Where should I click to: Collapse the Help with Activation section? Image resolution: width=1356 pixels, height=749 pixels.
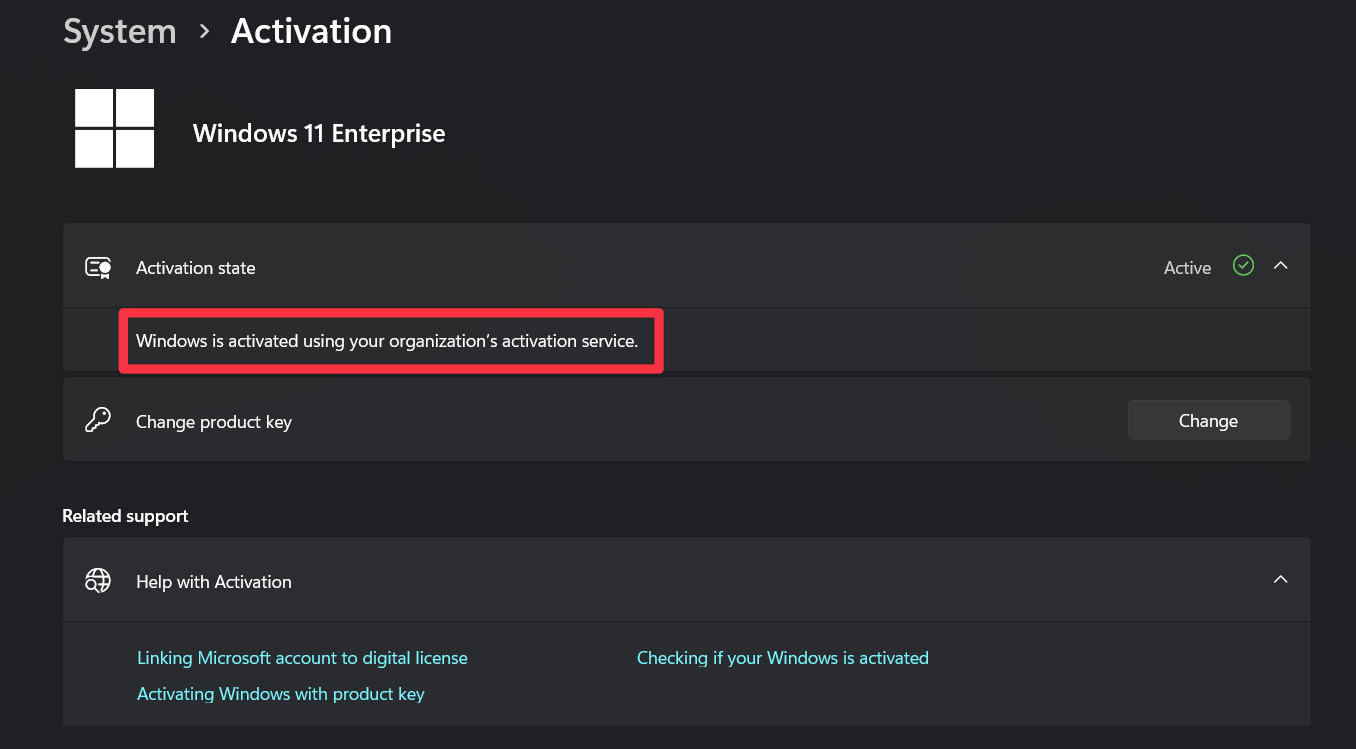point(1280,580)
